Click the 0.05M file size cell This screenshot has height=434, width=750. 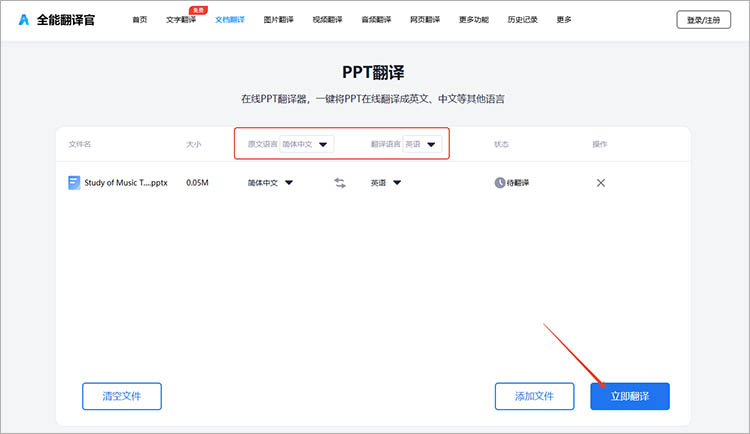[197, 183]
